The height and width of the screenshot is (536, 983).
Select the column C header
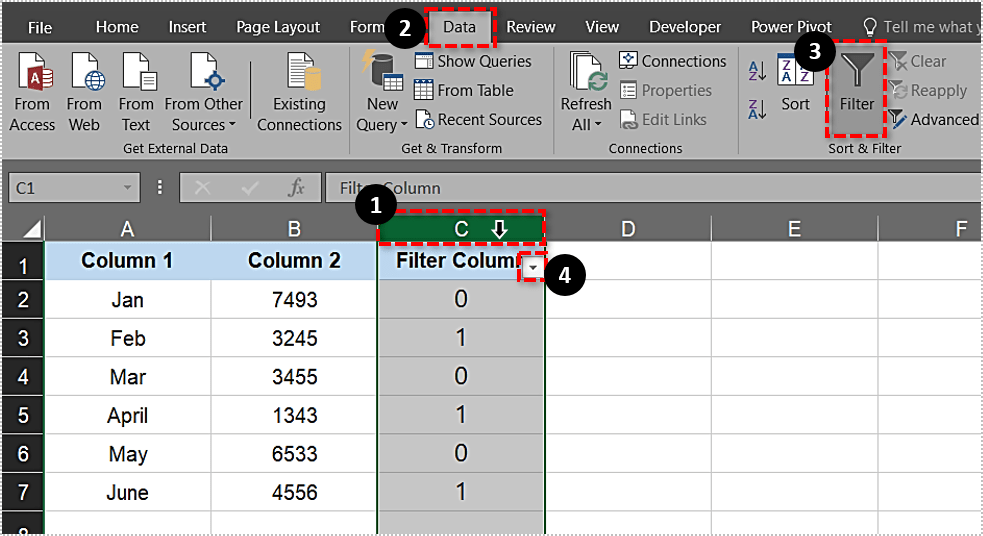461,229
